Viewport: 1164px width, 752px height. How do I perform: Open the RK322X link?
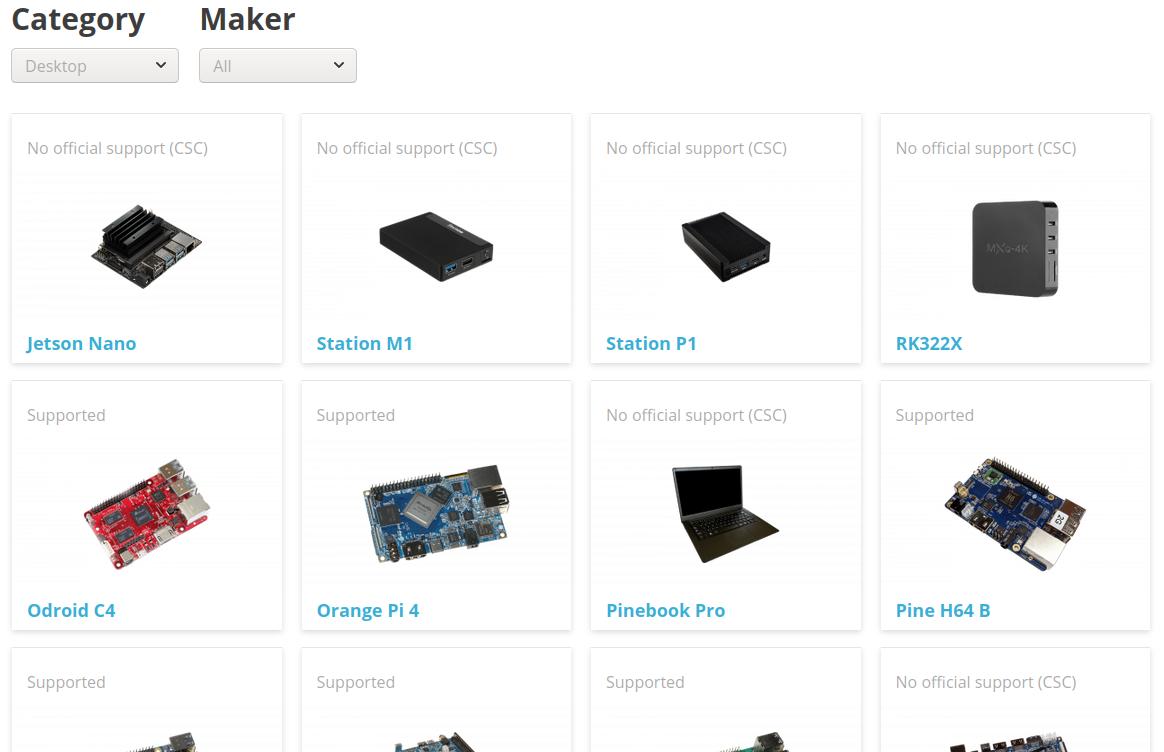pos(929,344)
